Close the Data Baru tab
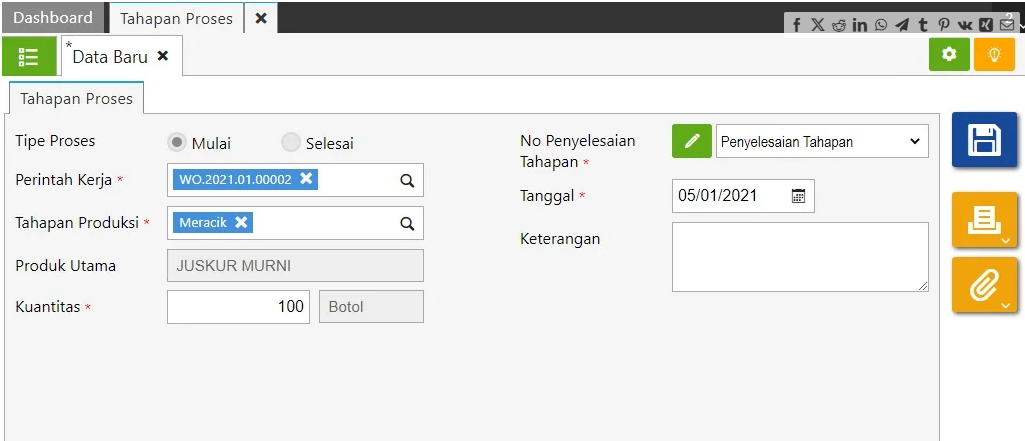This screenshot has width=1025, height=441. [x=163, y=57]
